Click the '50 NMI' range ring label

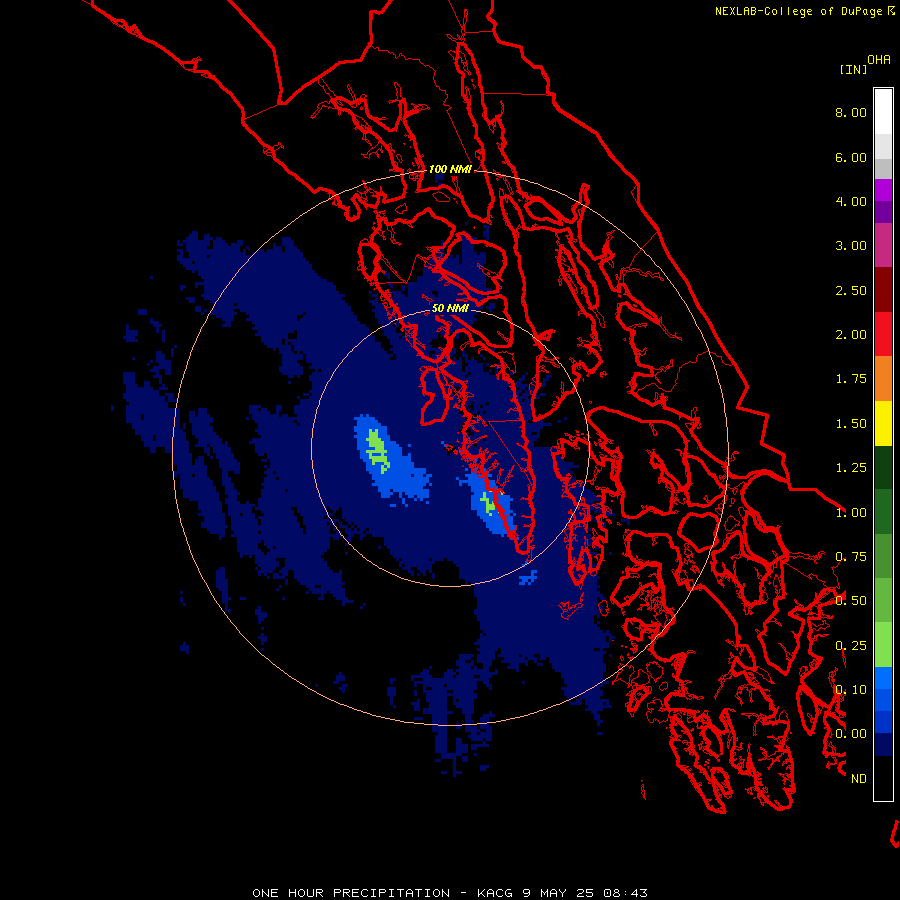451,309
